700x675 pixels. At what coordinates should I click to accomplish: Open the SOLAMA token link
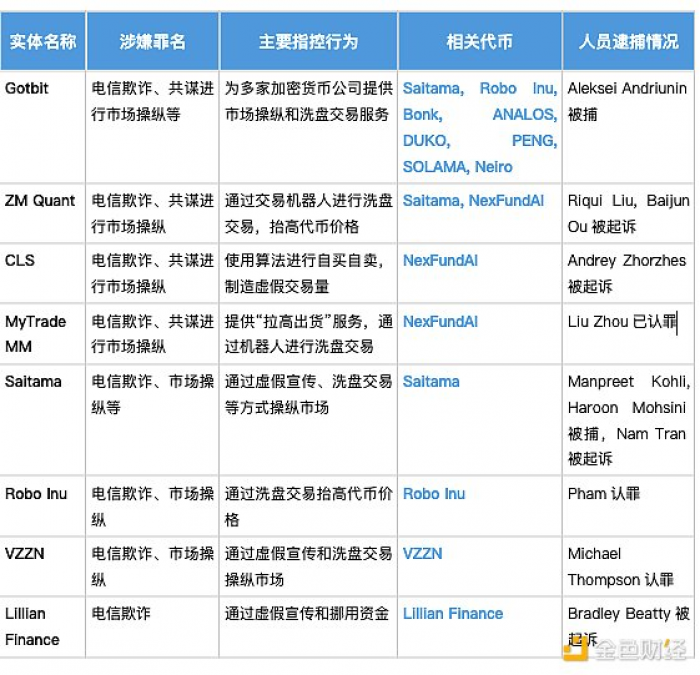436,167
